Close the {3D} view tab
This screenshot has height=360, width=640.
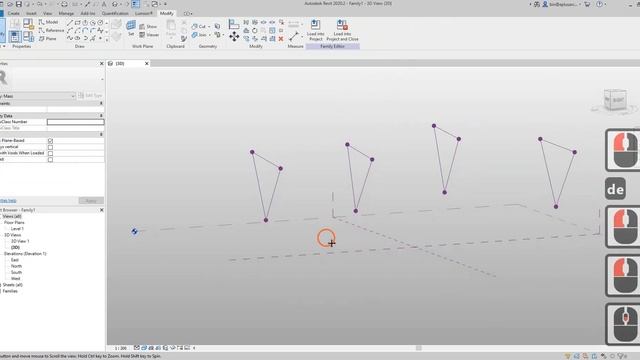tap(147, 64)
